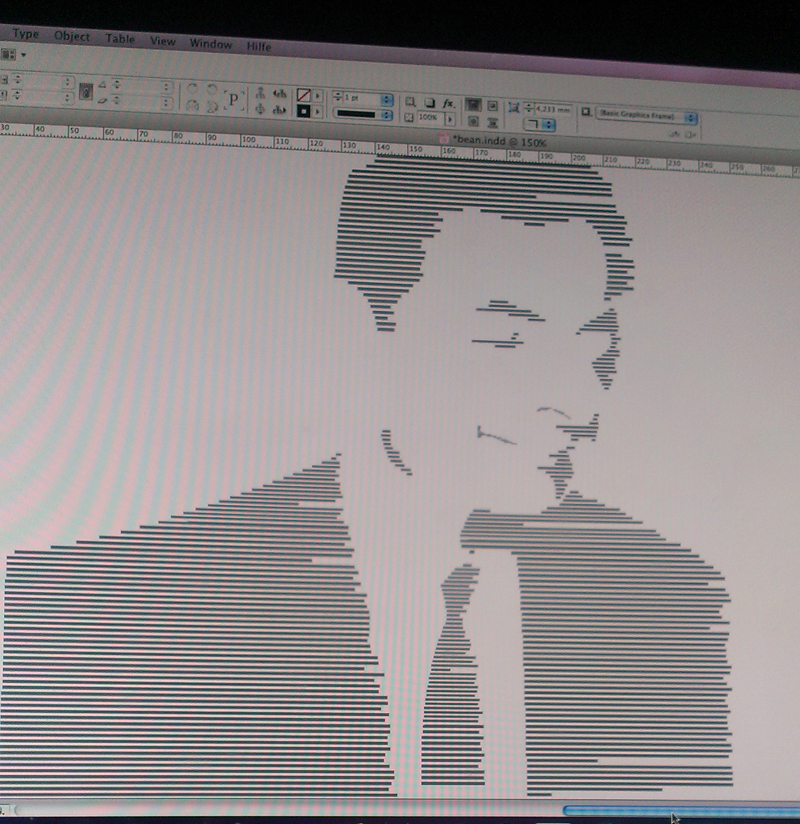Open the Object menu
The image size is (800, 824).
pos(72,36)
